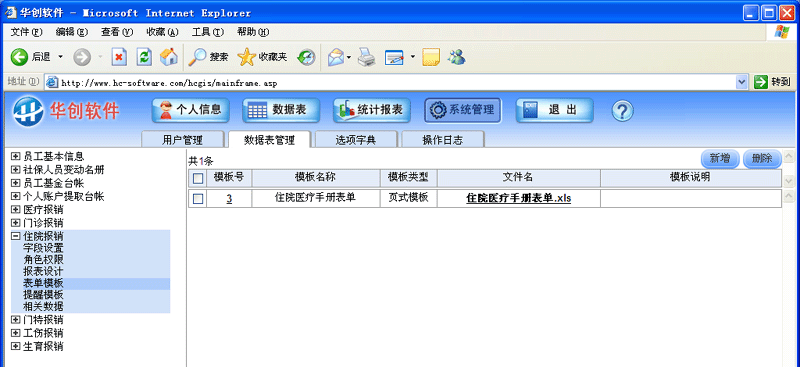Stop page loading with red X icon

pos(119,57)
